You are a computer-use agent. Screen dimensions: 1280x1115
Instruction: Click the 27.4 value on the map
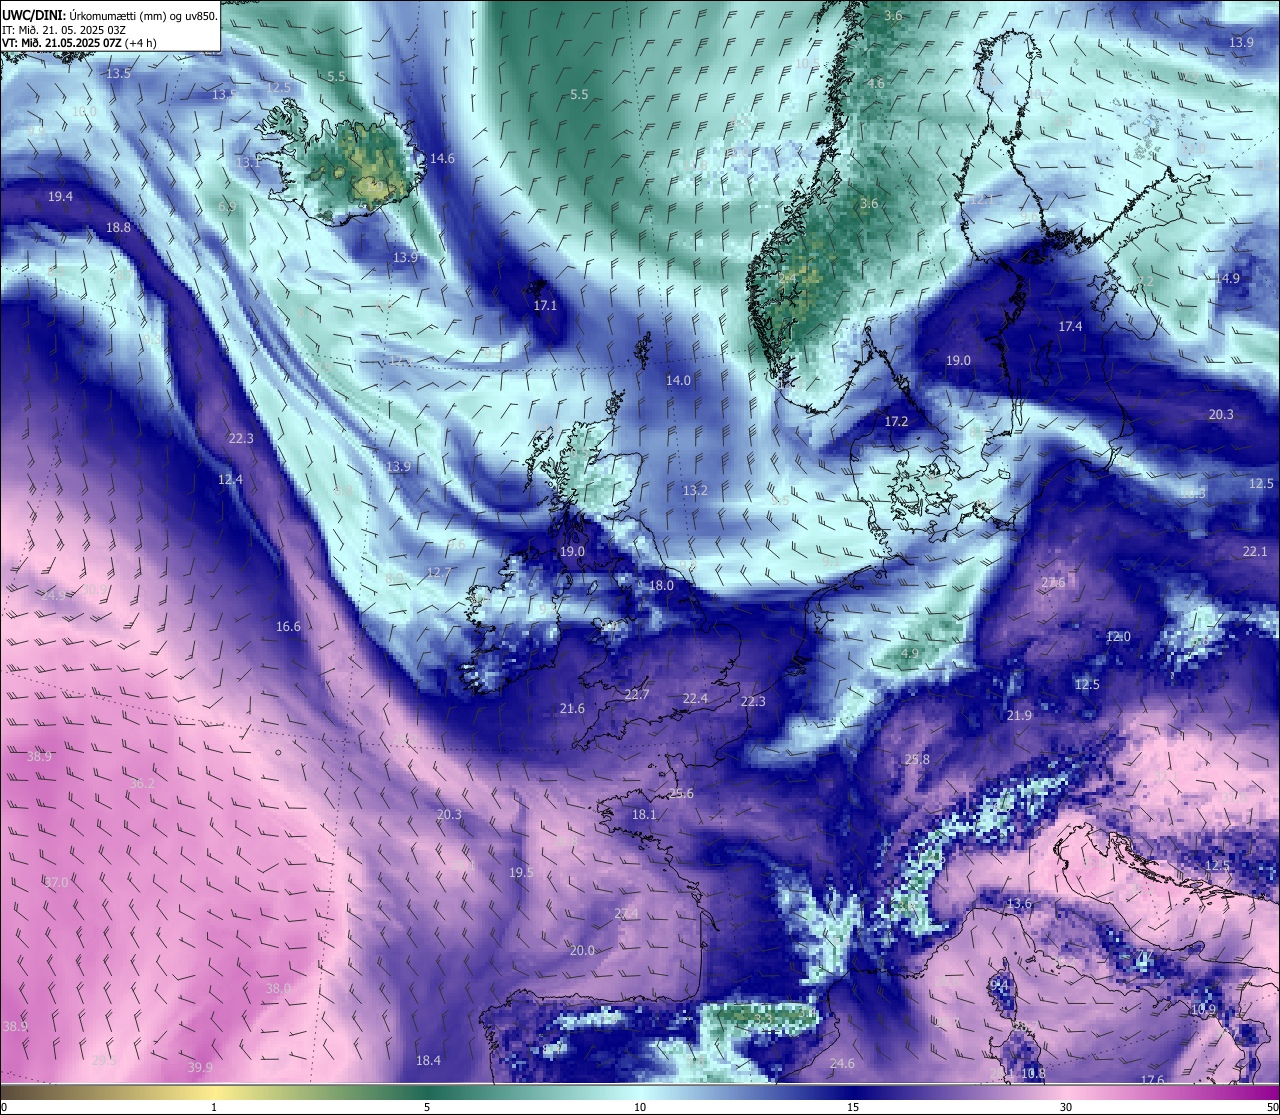coord(626,914)
